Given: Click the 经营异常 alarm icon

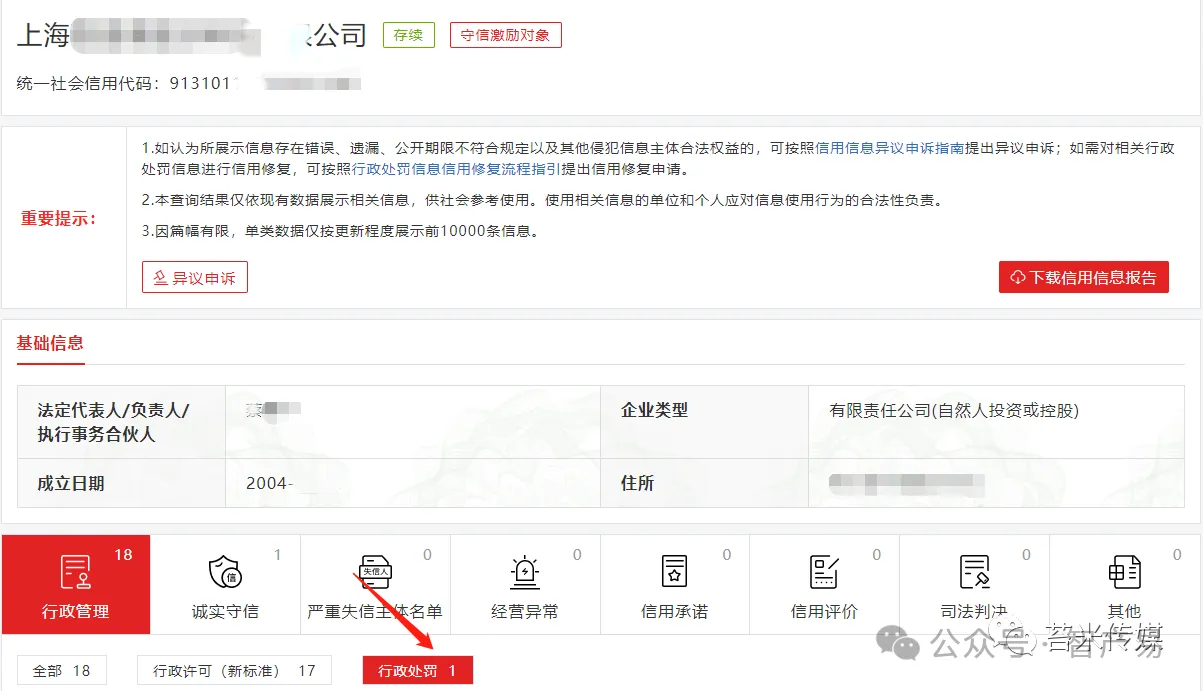Looking at the screenshot, I should 525,572.
